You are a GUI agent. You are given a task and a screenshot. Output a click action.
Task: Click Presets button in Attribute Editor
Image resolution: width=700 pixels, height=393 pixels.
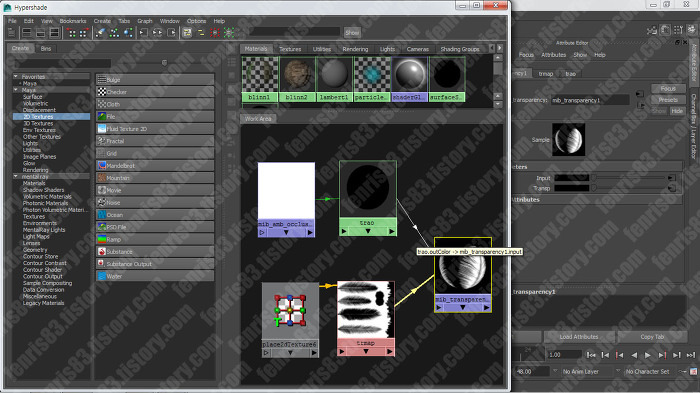(668, 100)
